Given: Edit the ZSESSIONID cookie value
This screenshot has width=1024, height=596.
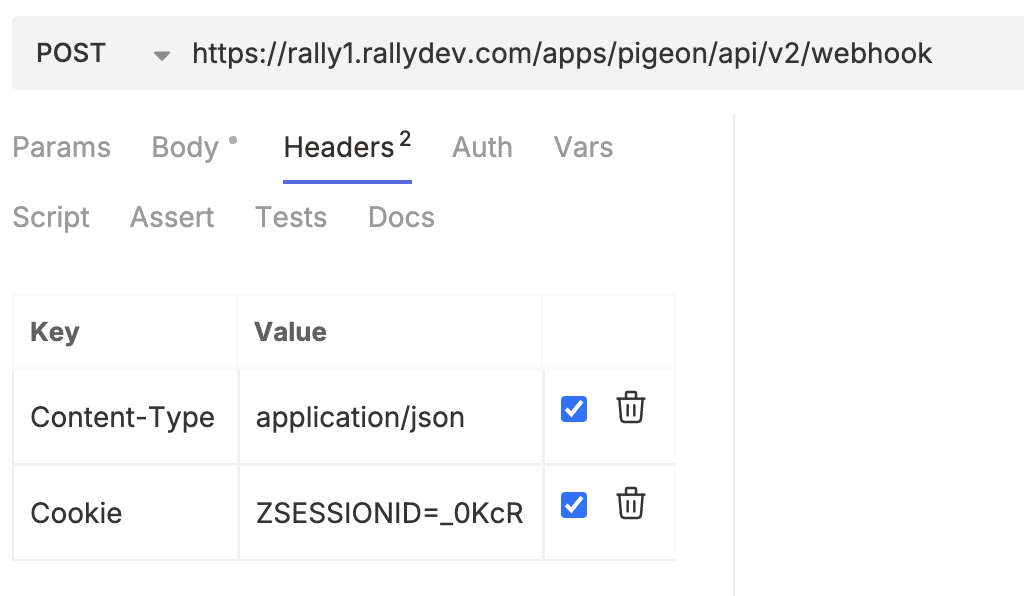Looking at the screenshot, I should [x=389, y=513].
